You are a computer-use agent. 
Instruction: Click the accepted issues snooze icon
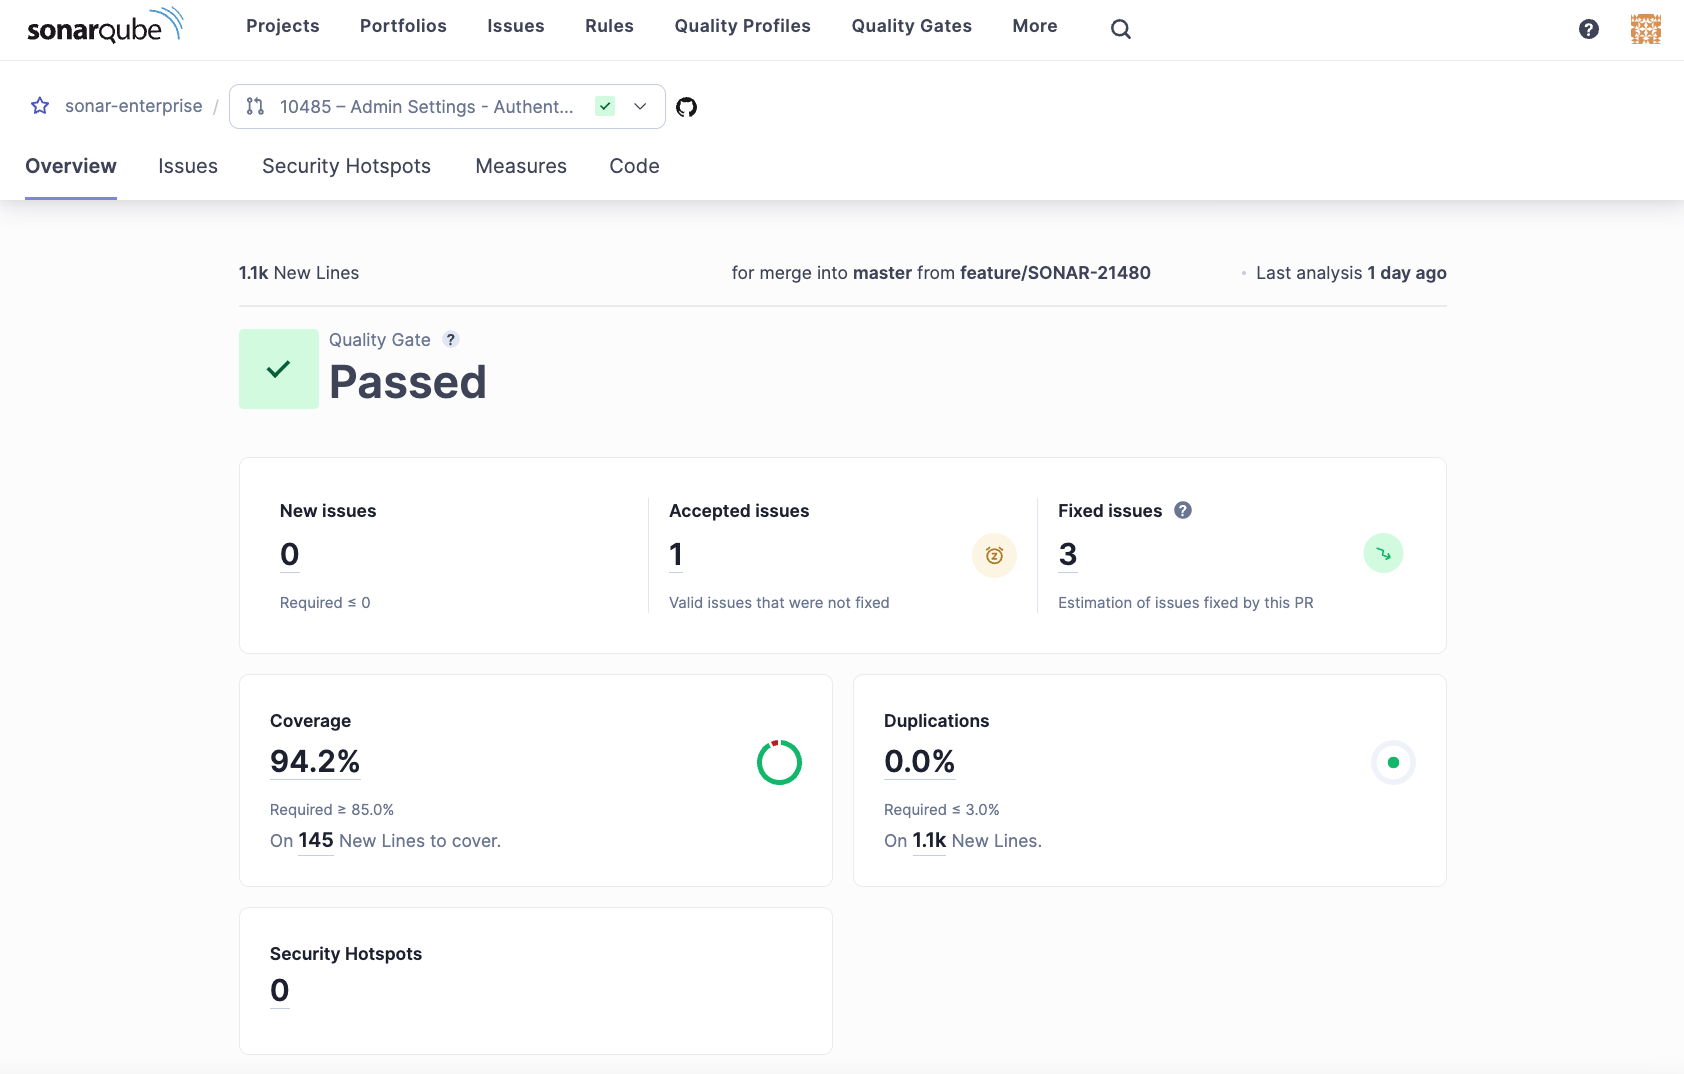coord(994,555)
